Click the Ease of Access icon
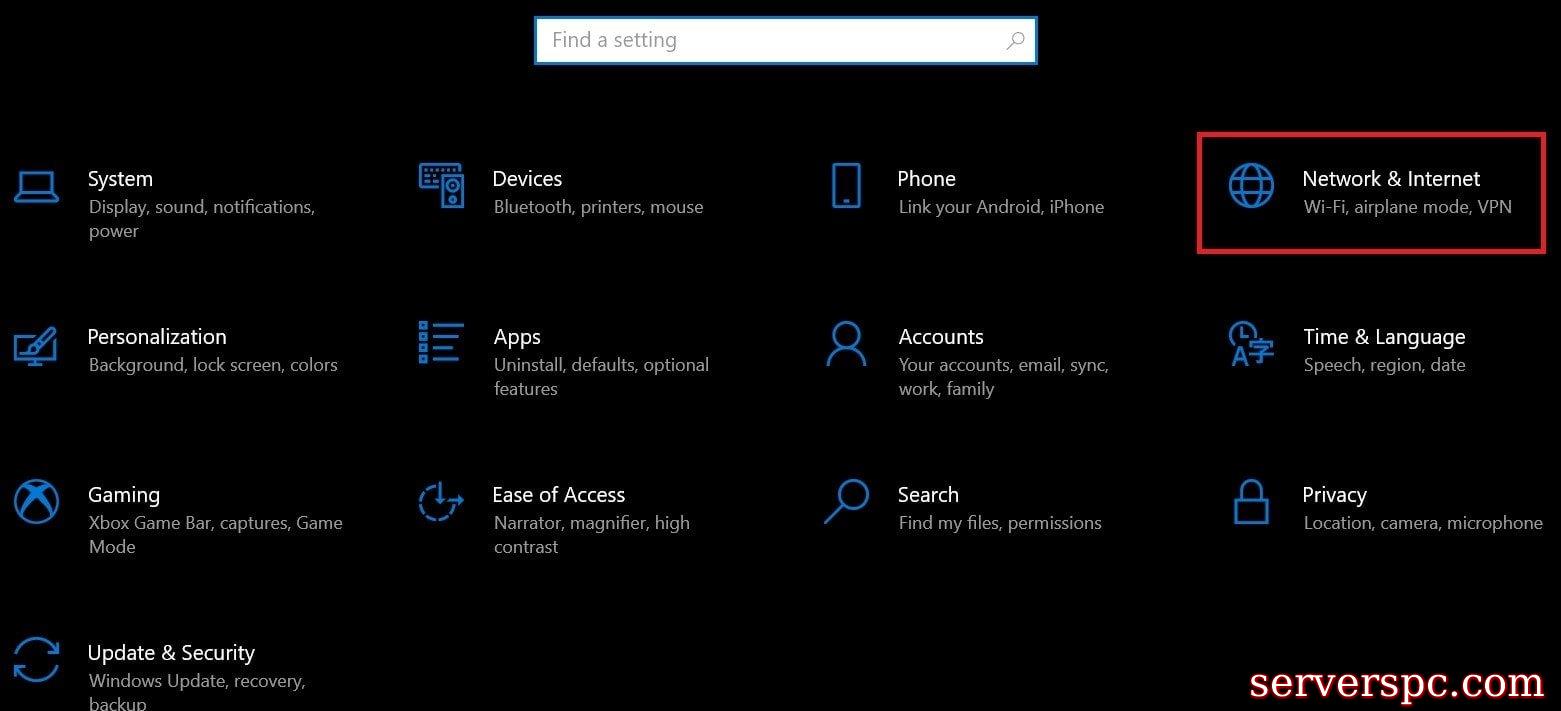 pos(441,502)
